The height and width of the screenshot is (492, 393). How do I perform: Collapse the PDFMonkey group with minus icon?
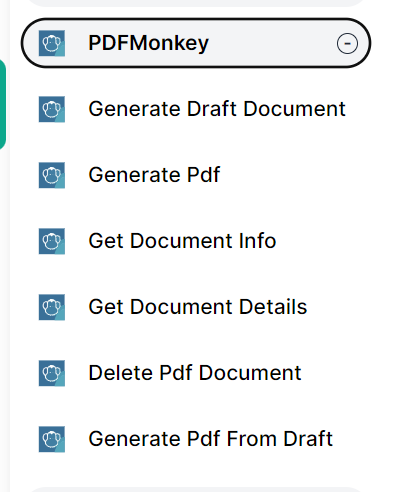tap(347, 43)
